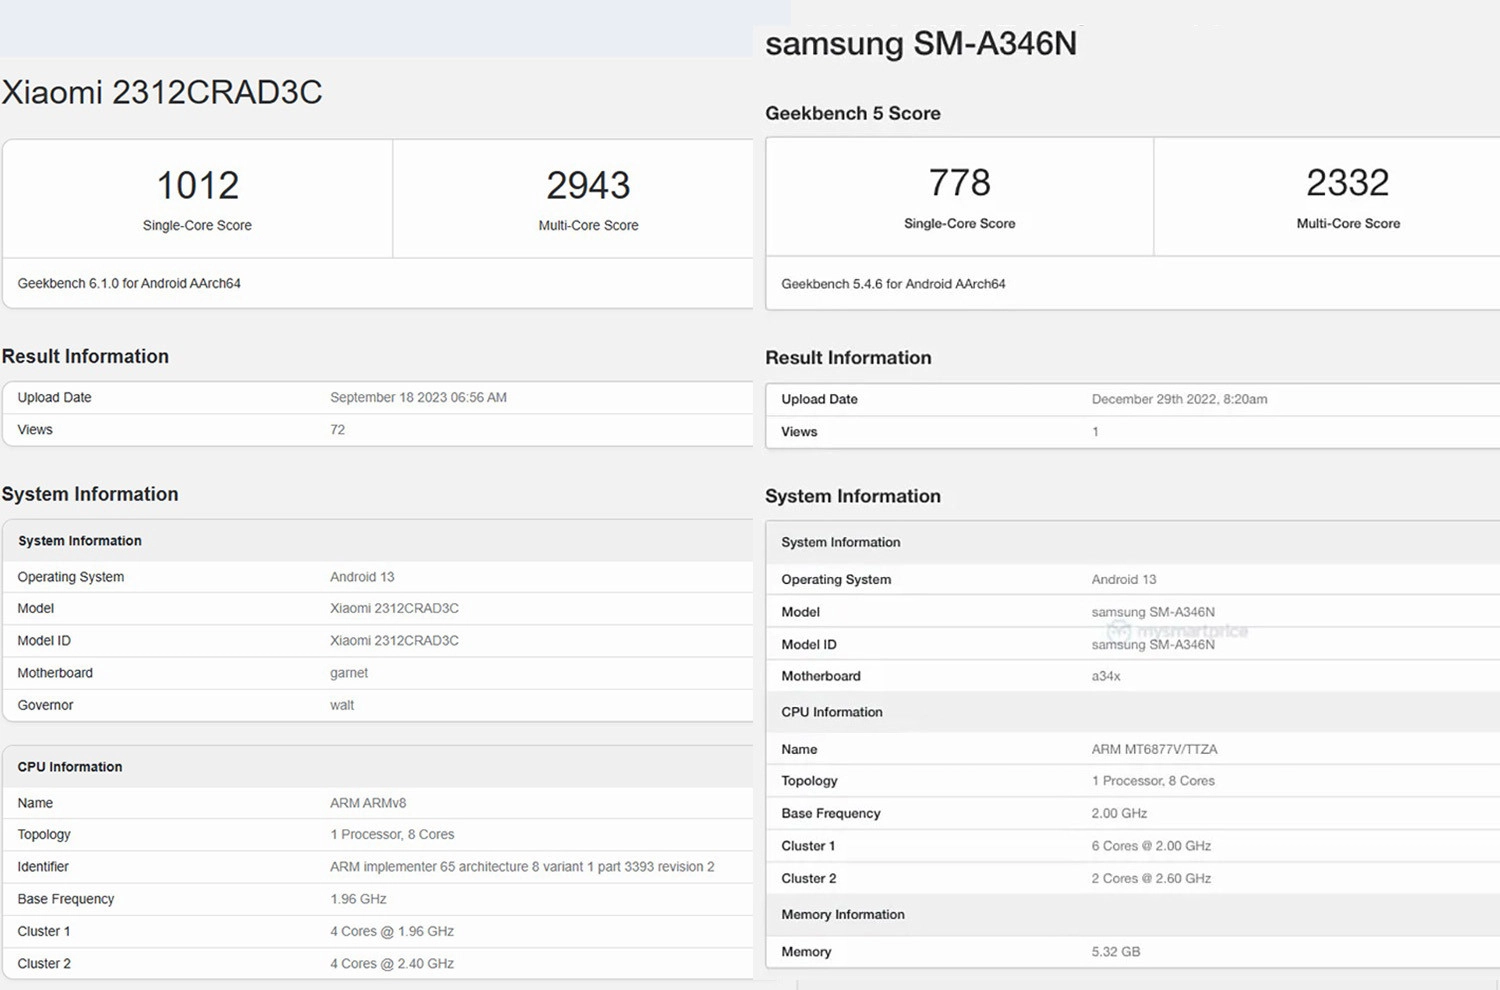Click the "walt" governor value
This screenshot has width=1500, height=990.
[342, 705]
